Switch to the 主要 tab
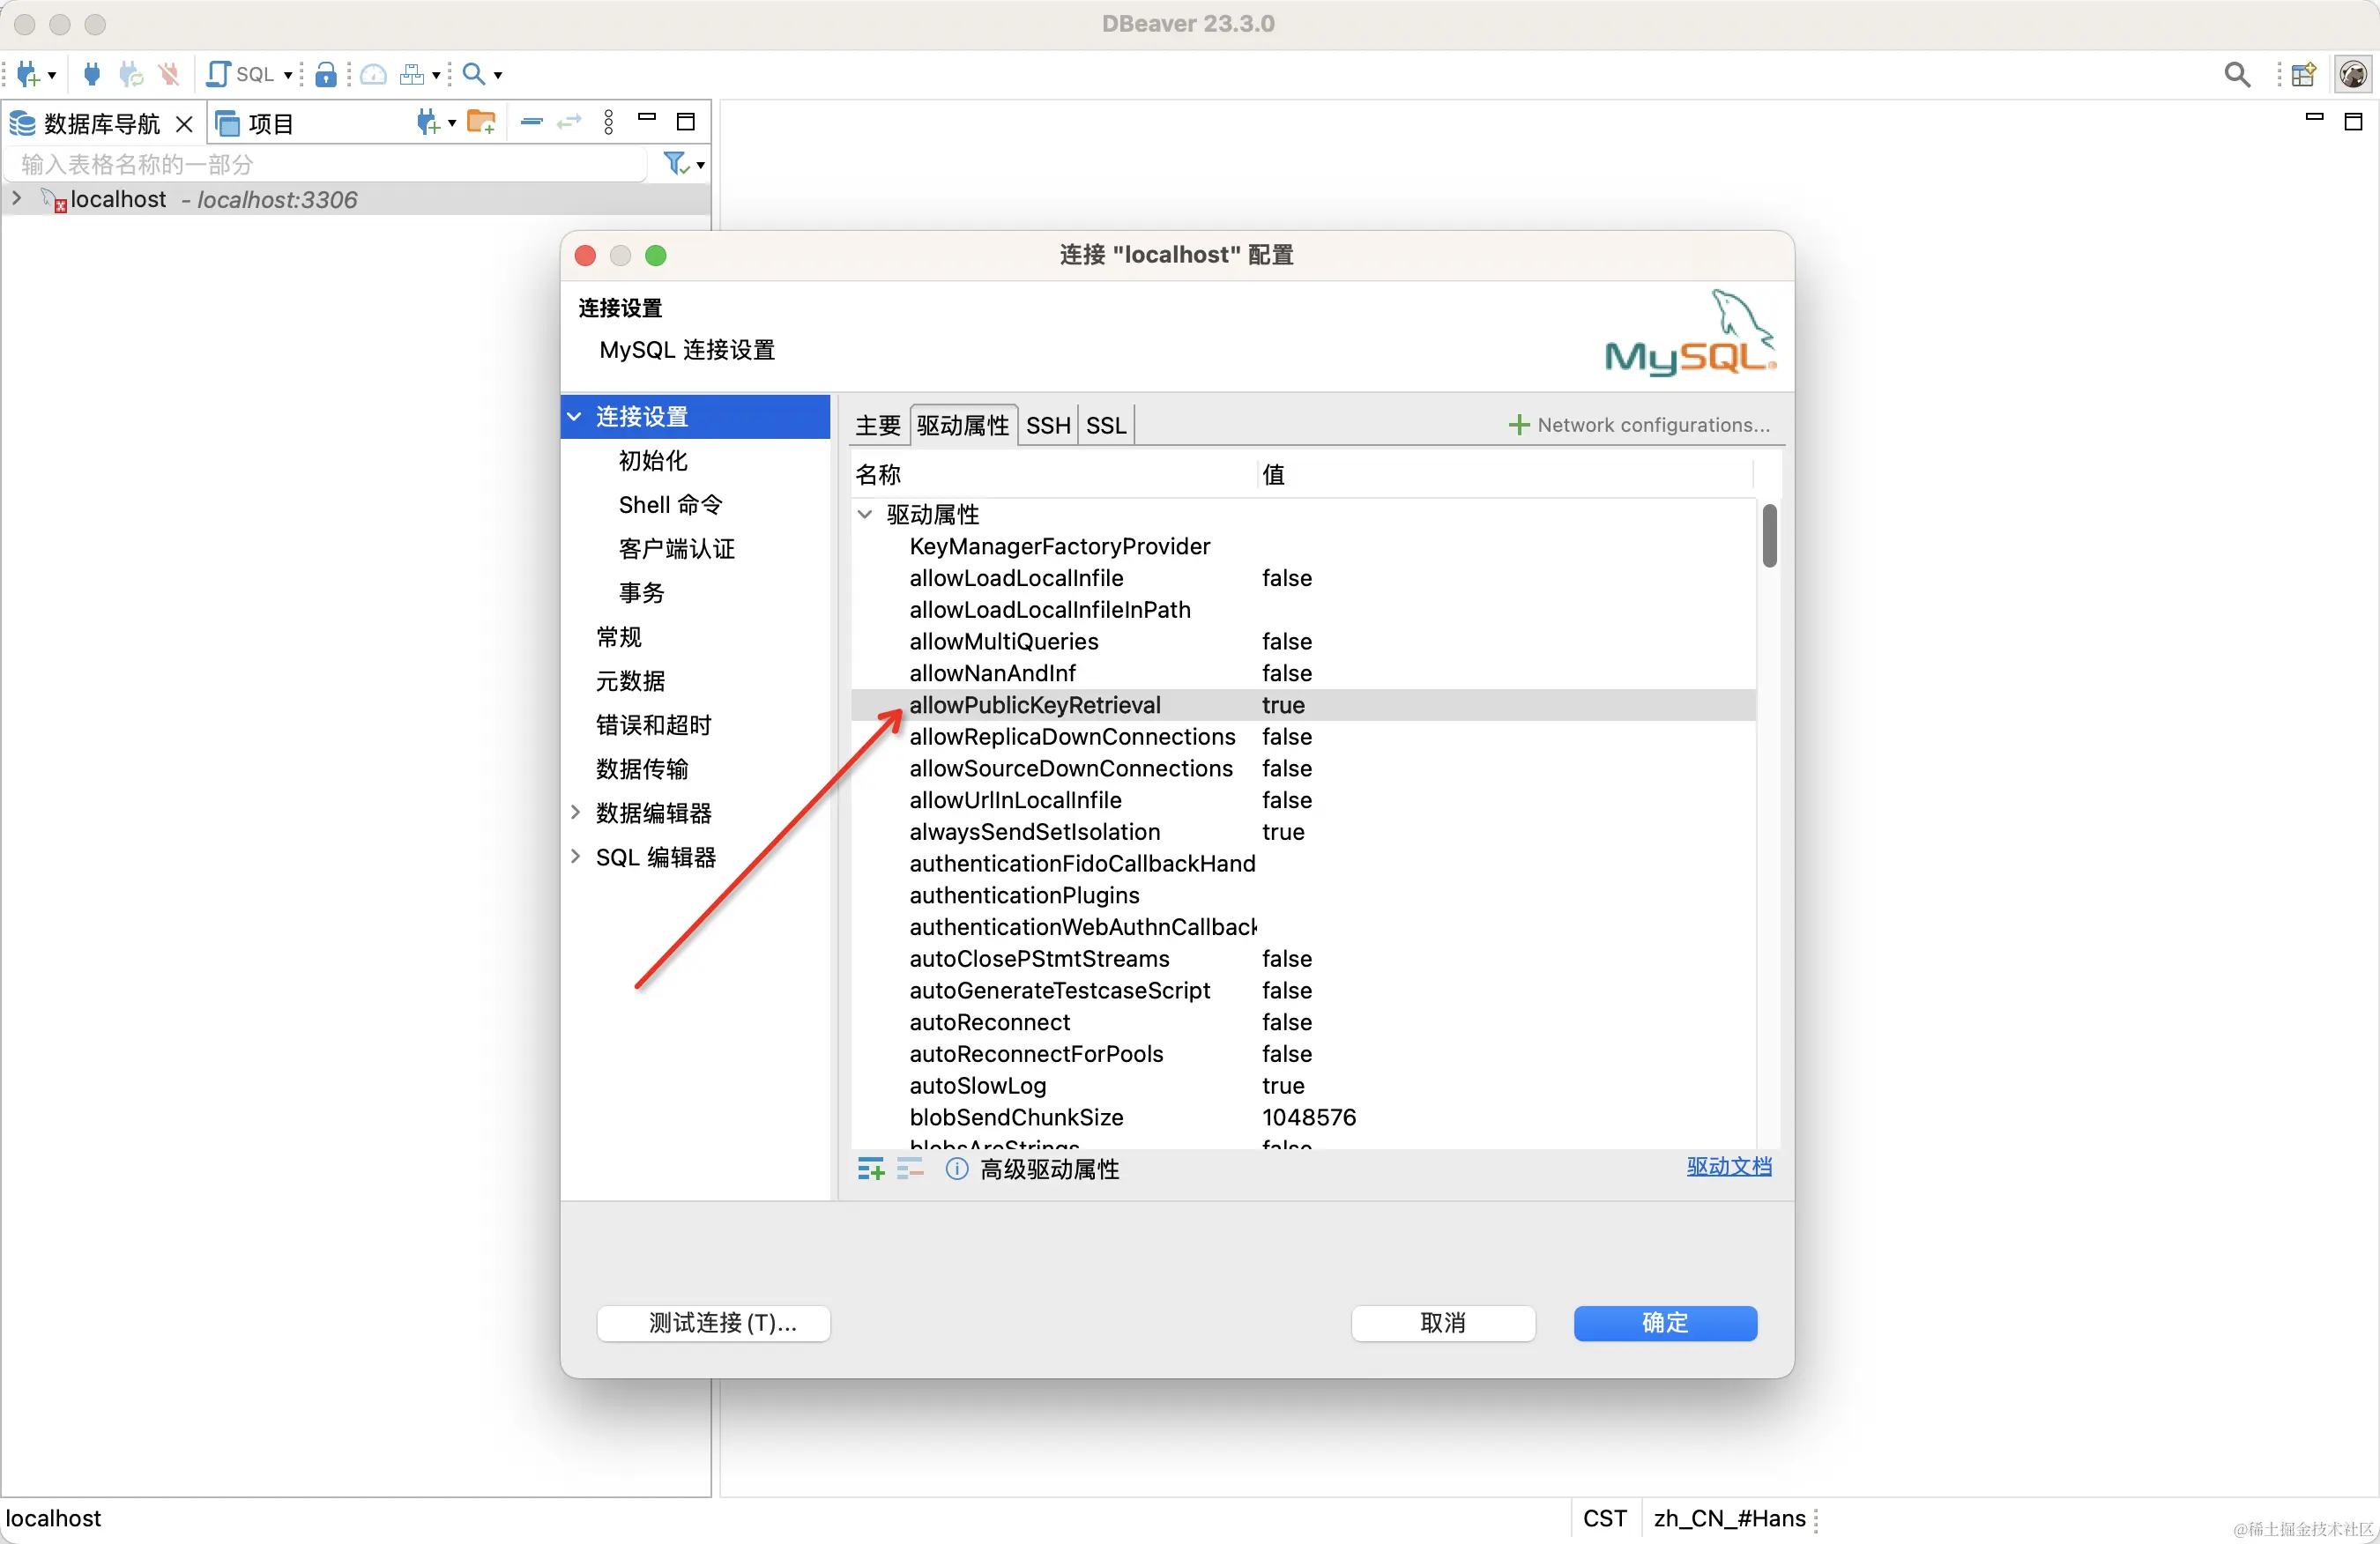2380x1544 pixels. coord(877,425)
